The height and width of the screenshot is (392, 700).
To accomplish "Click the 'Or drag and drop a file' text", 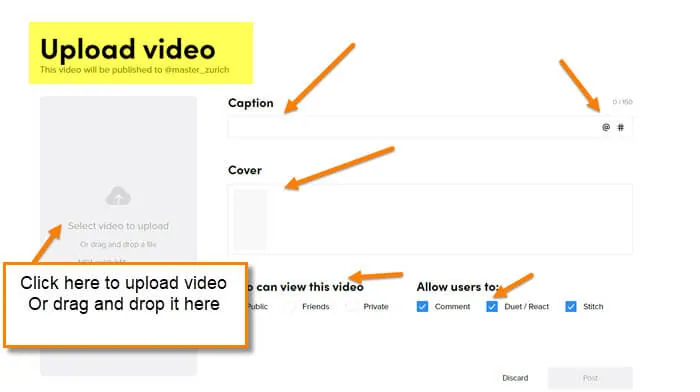I will coord(118,244).
